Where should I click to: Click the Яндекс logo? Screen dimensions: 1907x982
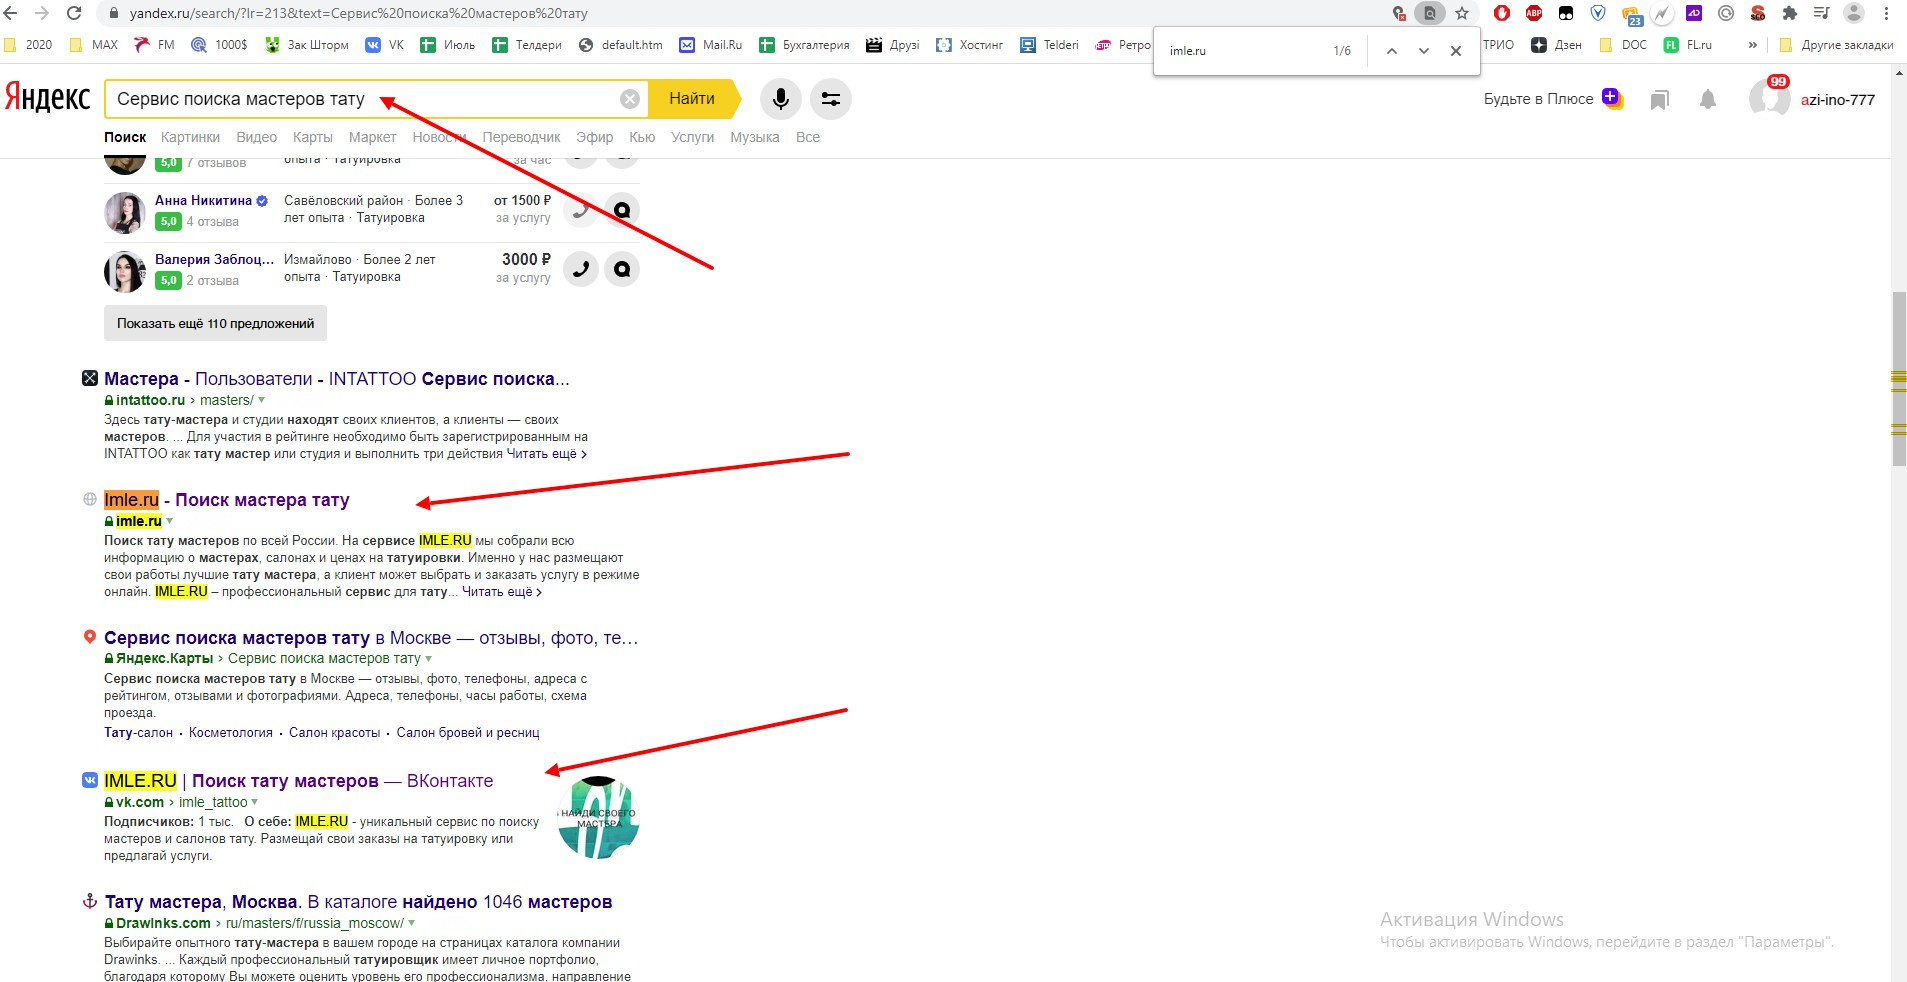click(47, 98)
